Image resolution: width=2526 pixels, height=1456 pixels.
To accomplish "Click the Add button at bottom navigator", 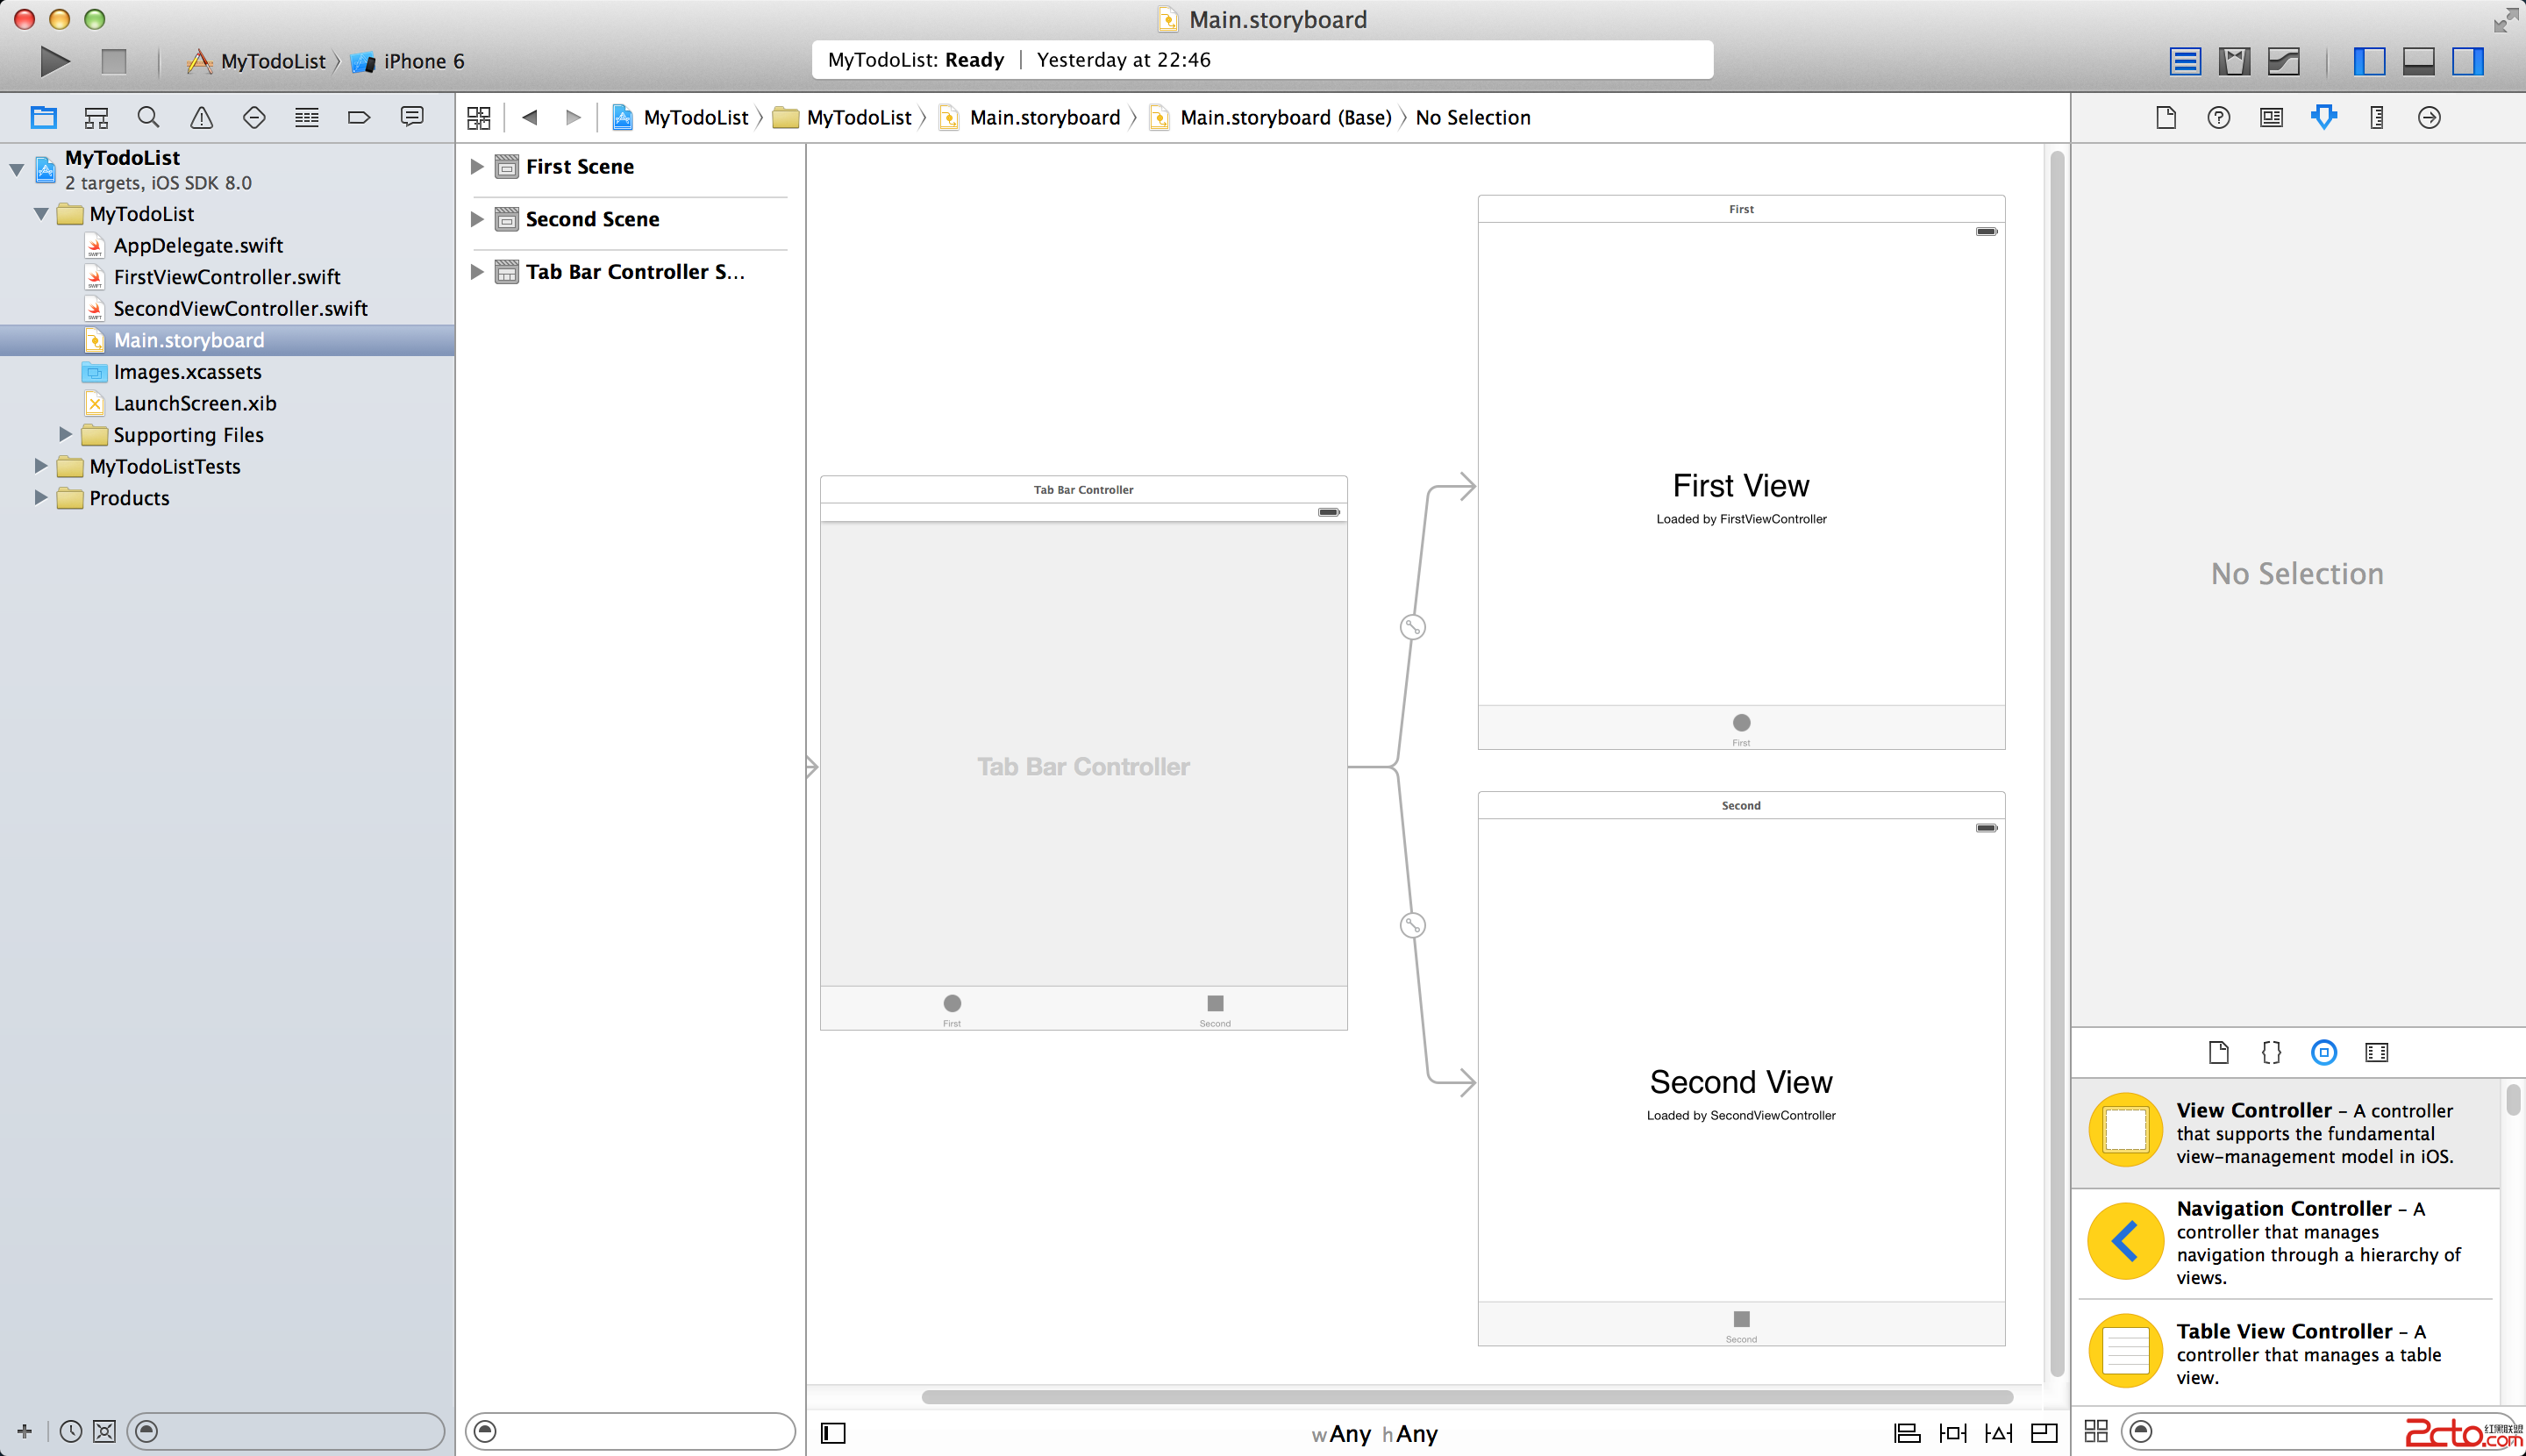I will (23, 1430).
